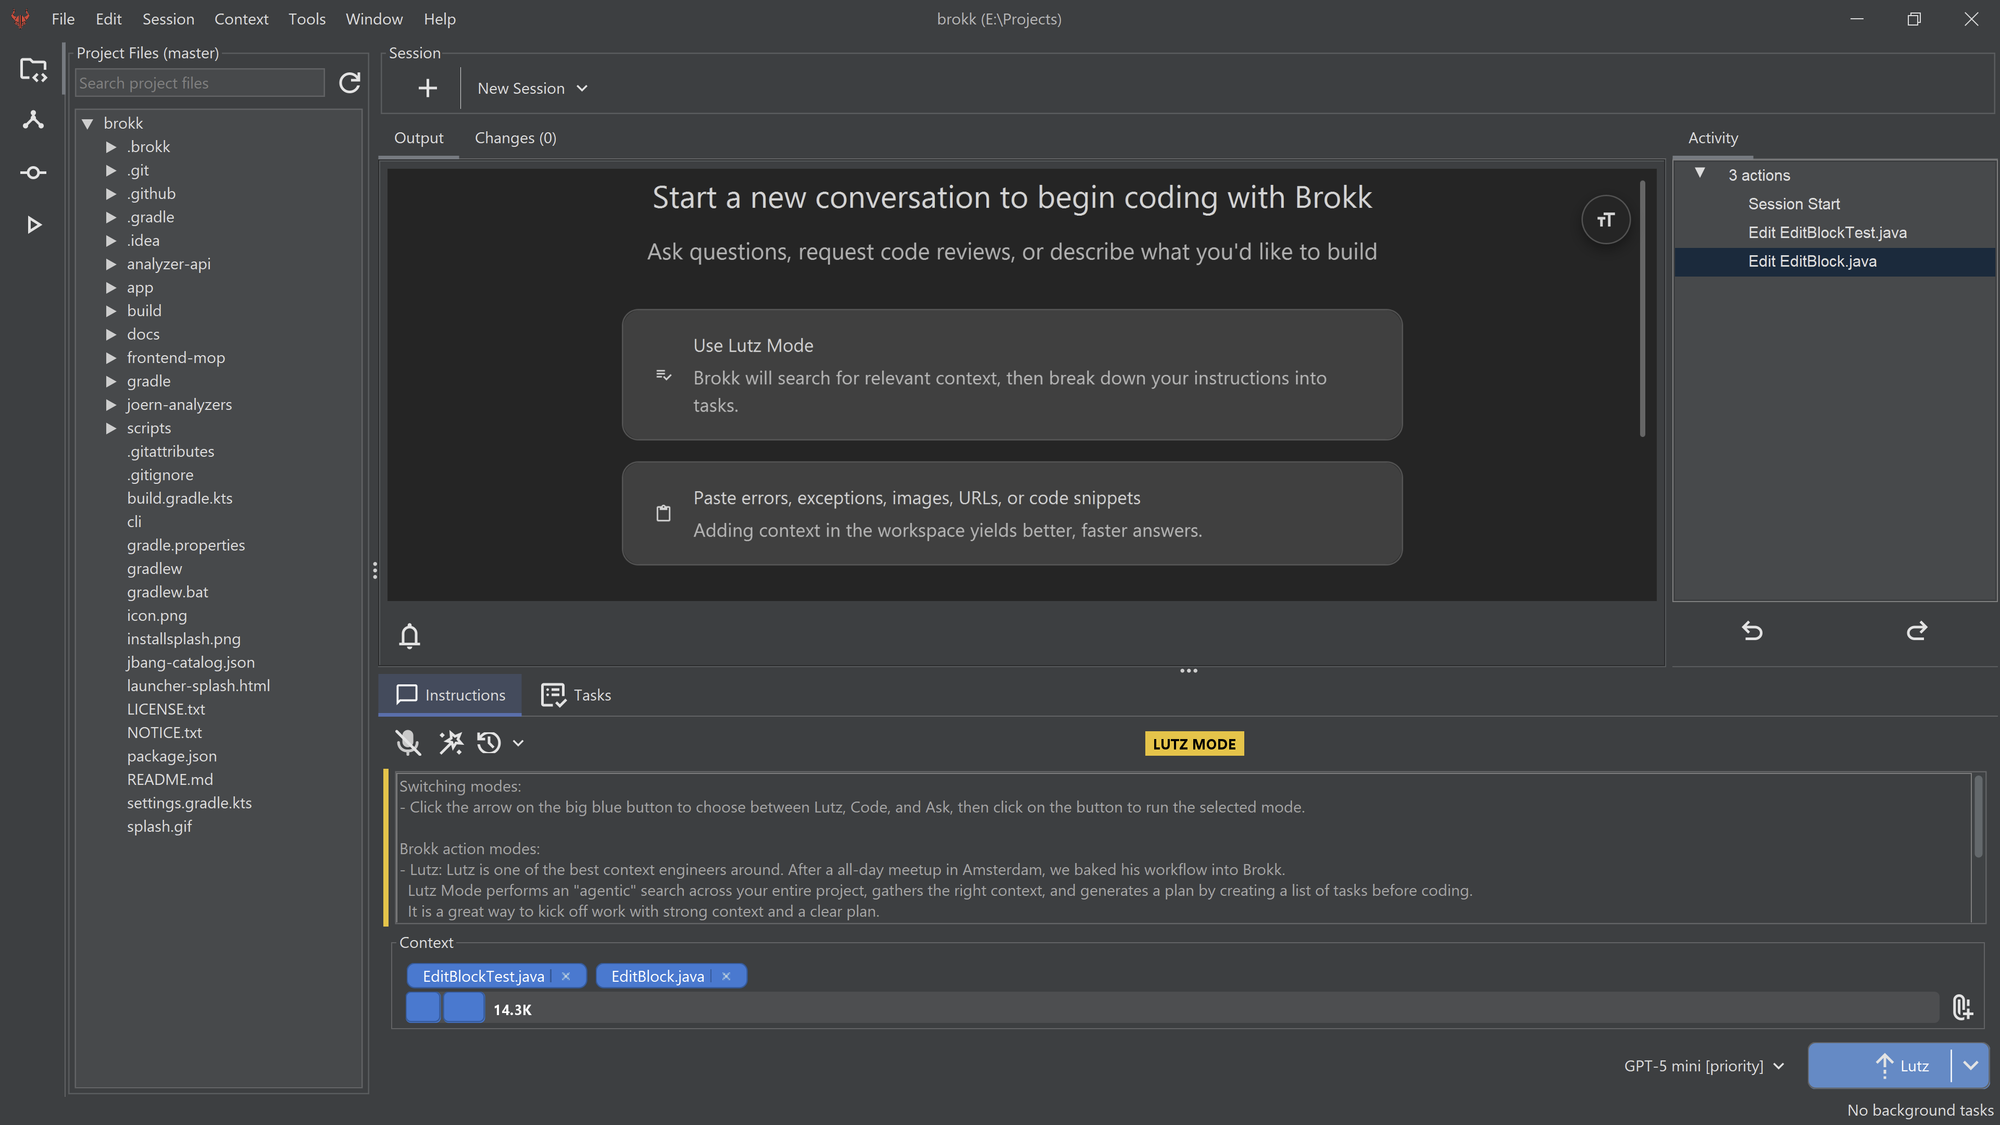Expand the analyzer-api folder

tap(111, 264)
